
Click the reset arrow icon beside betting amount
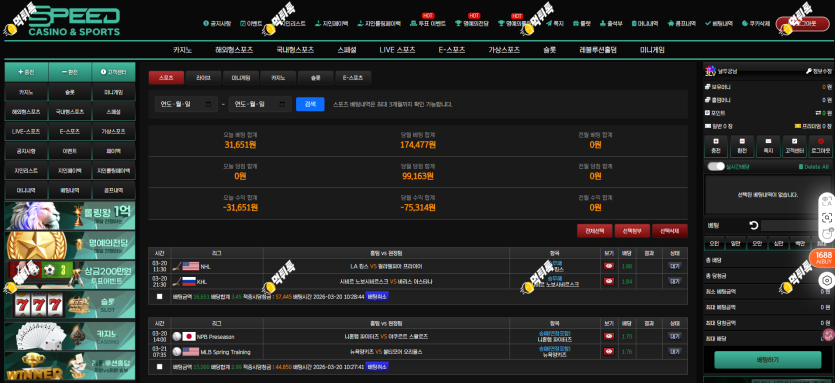(754, 225)
